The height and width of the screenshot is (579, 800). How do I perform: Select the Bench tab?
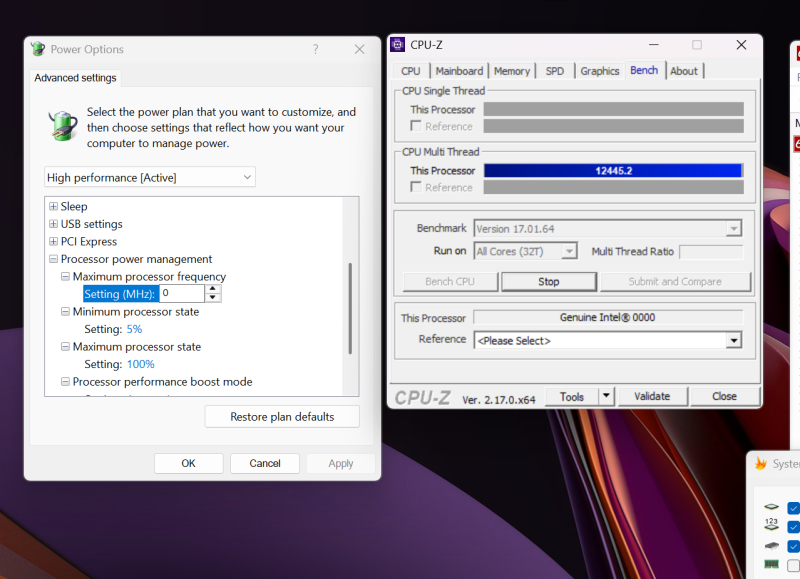click(644, 70)
